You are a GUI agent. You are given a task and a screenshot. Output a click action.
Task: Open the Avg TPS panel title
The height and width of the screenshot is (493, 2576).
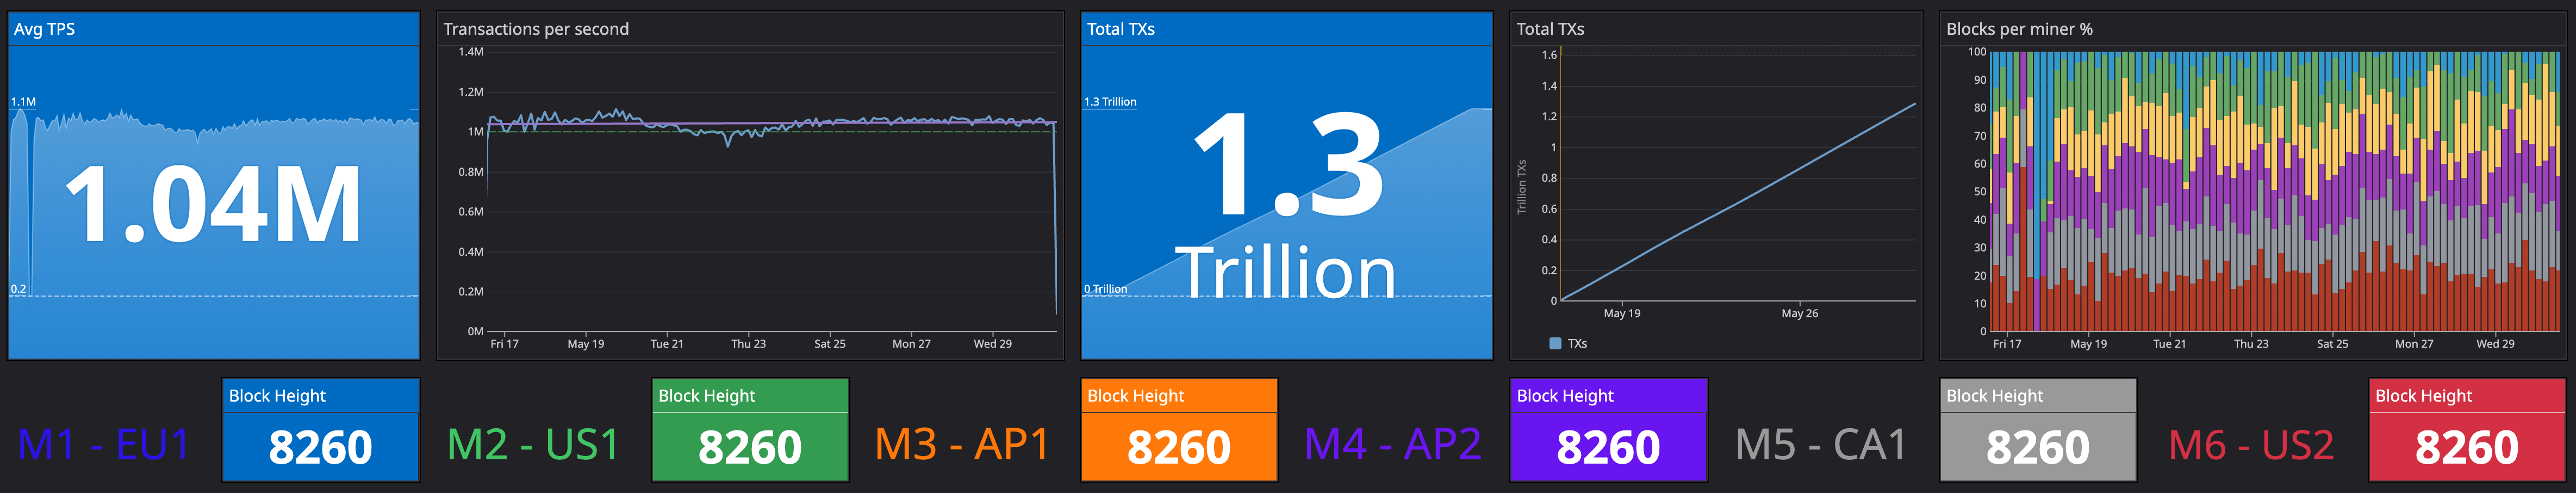[x=44, y=29]
